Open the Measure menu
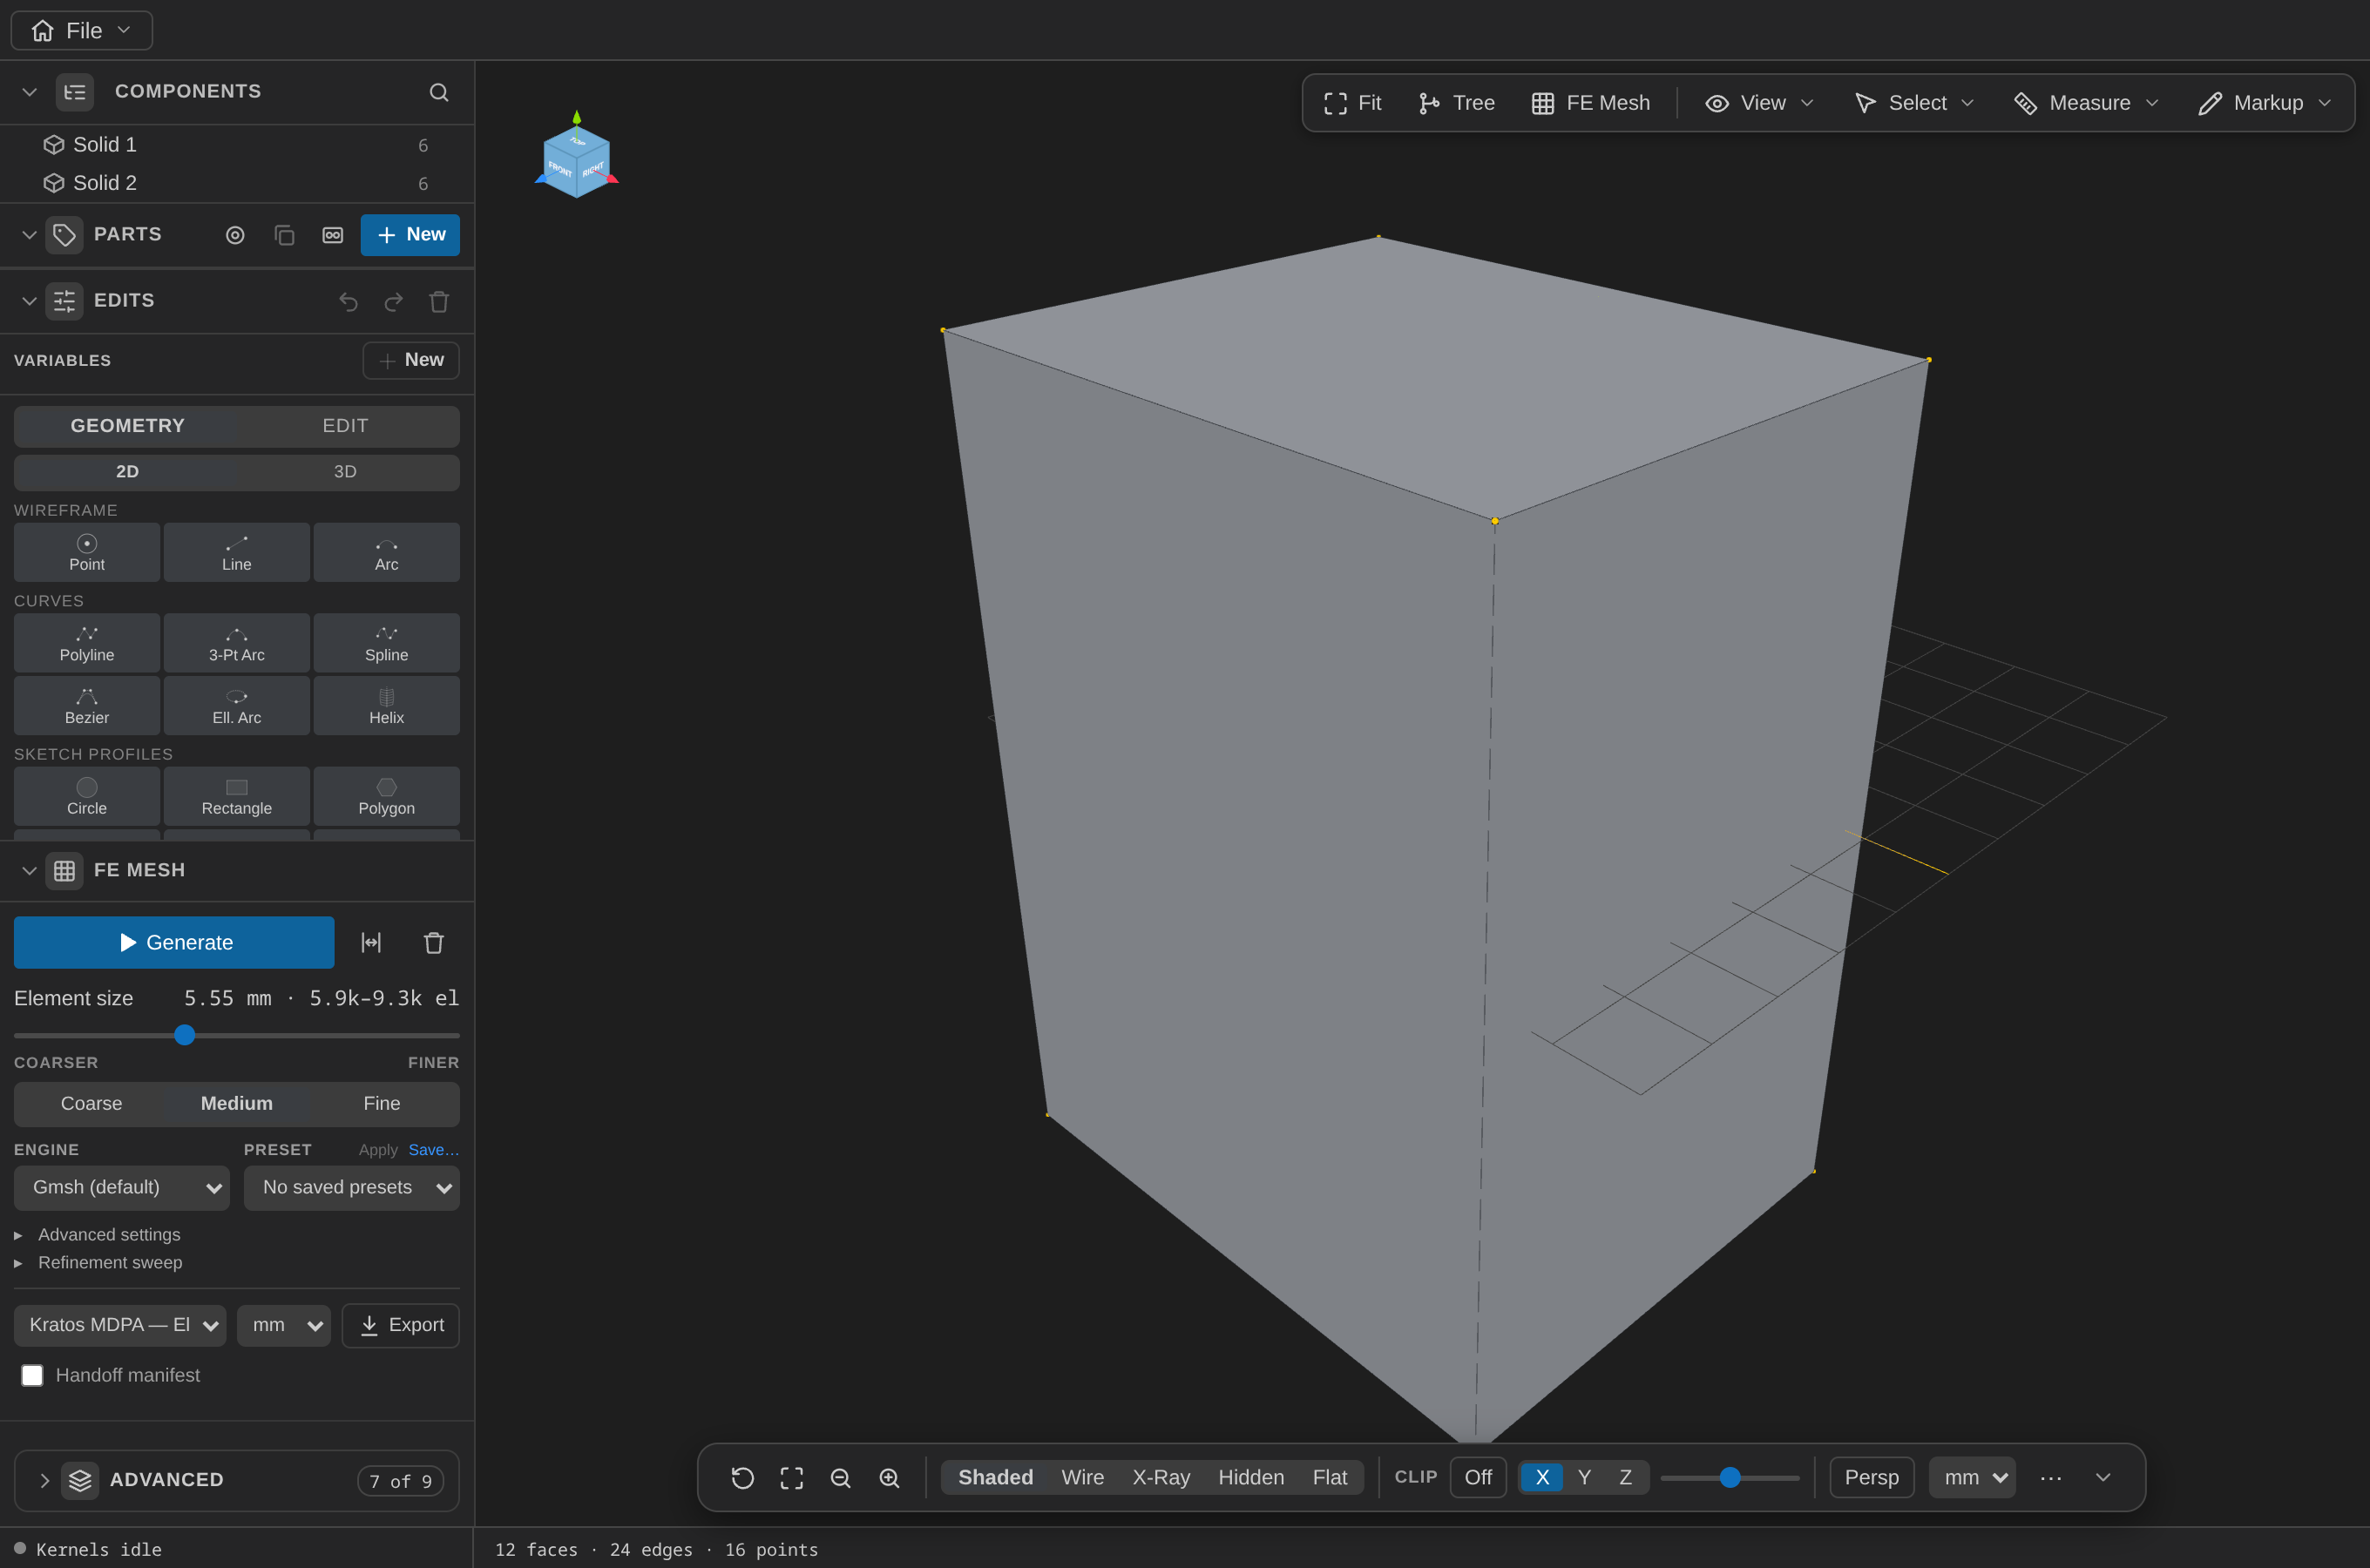The width and height of the screenshot is (2370, 1568). 2086,103
